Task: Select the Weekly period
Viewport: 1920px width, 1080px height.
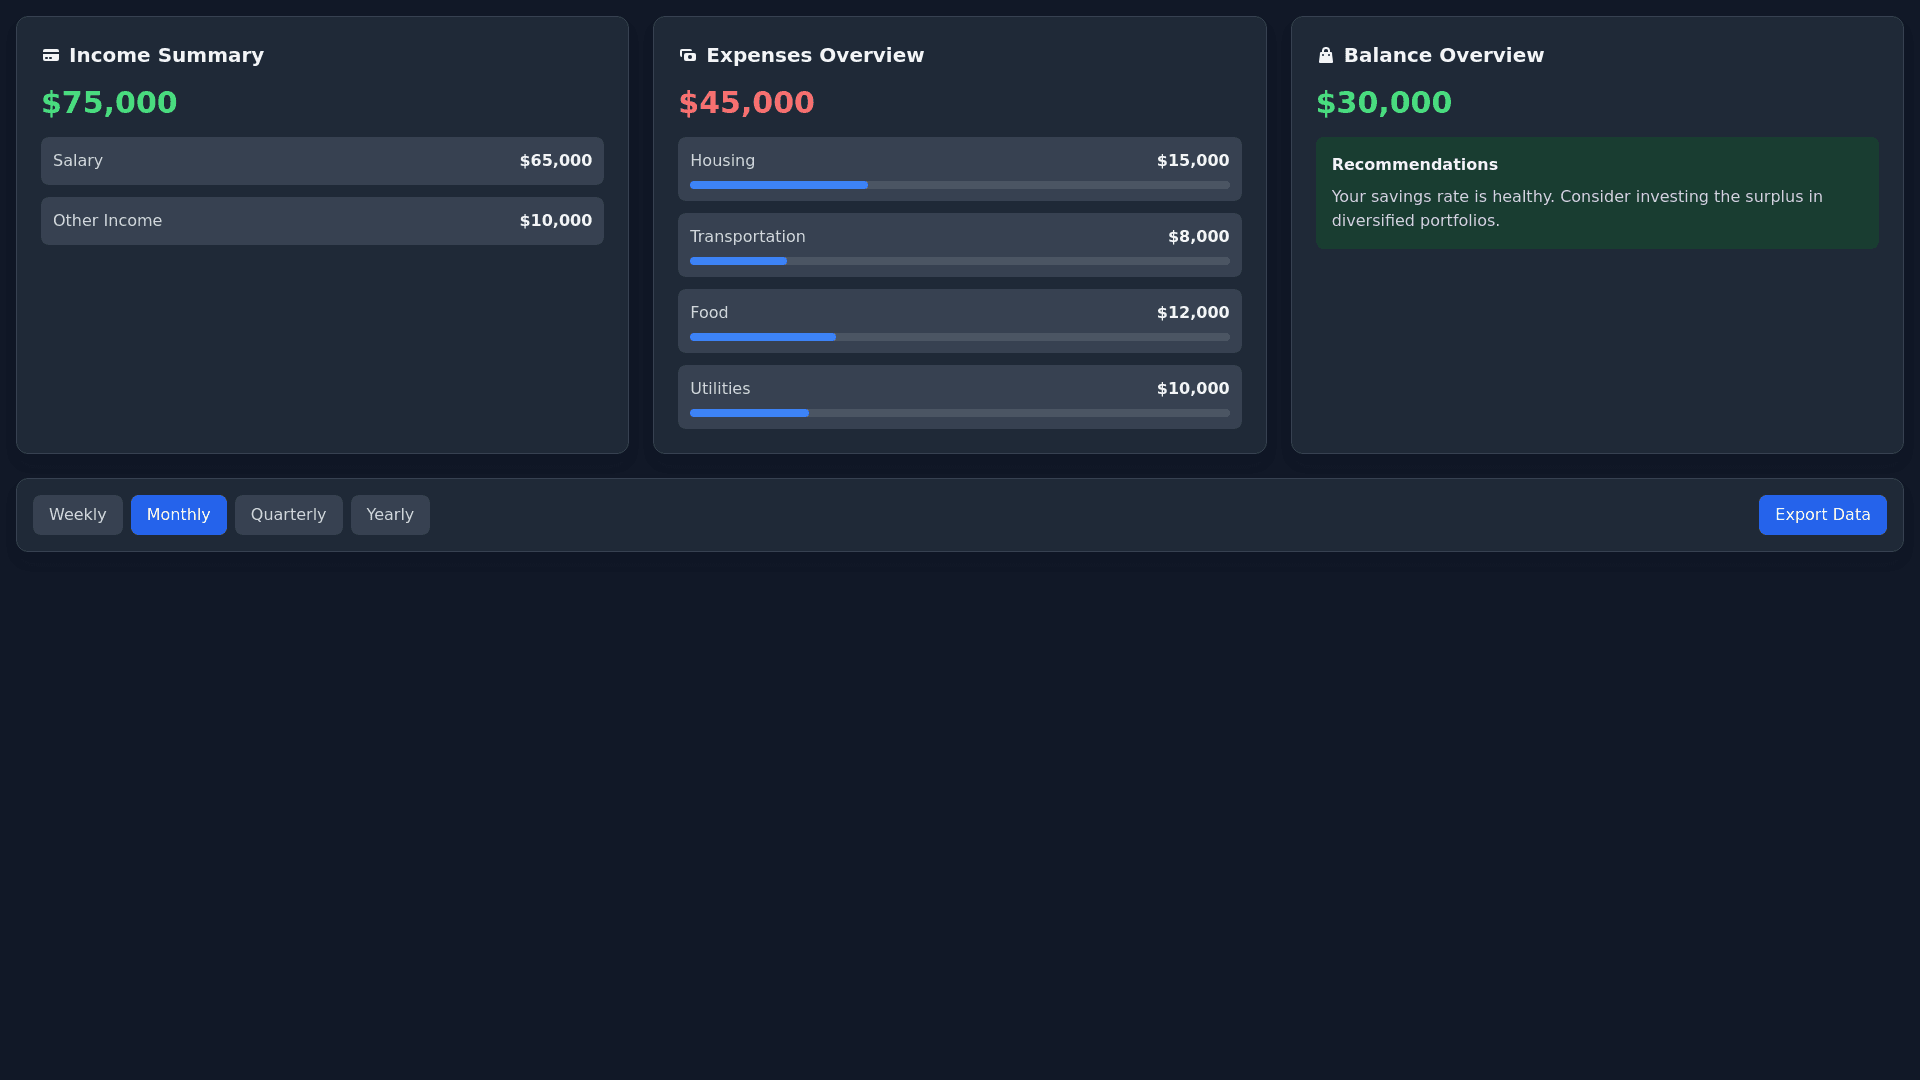Action: 78,515
